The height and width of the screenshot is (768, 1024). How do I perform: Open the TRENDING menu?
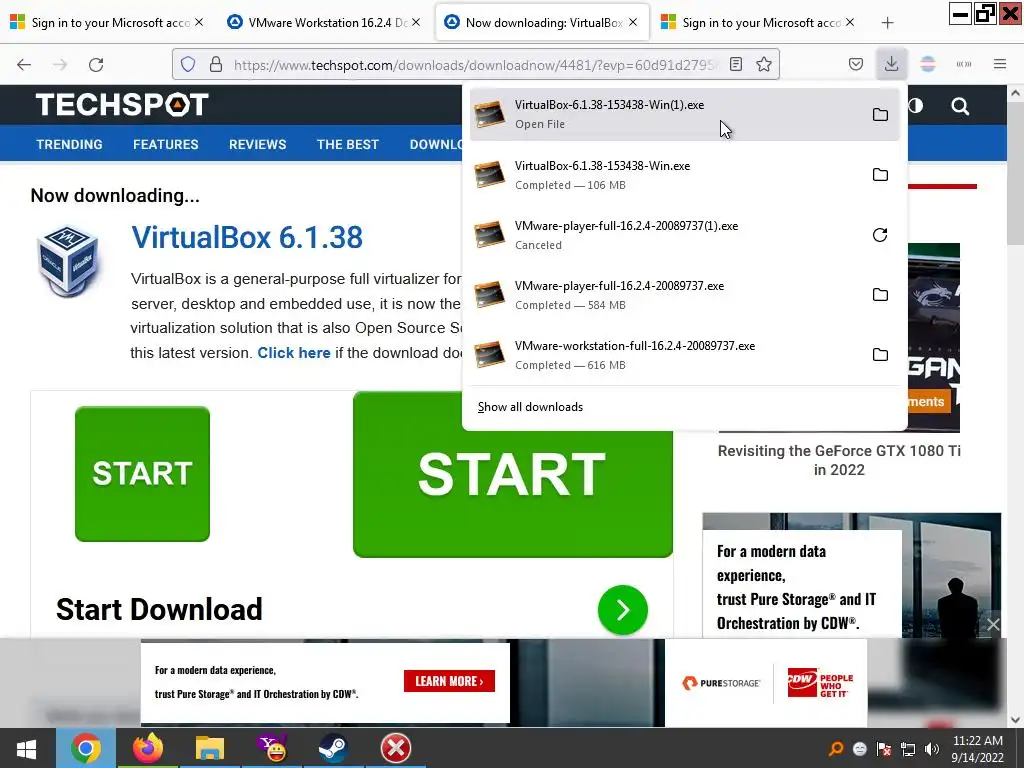[x=69, y=144]
